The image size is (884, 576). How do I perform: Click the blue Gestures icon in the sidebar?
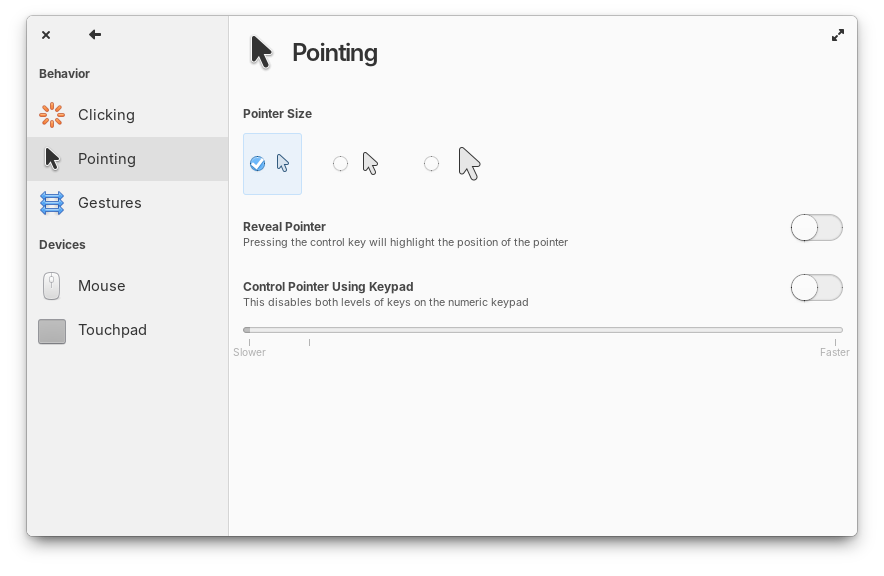click(51, 203)
